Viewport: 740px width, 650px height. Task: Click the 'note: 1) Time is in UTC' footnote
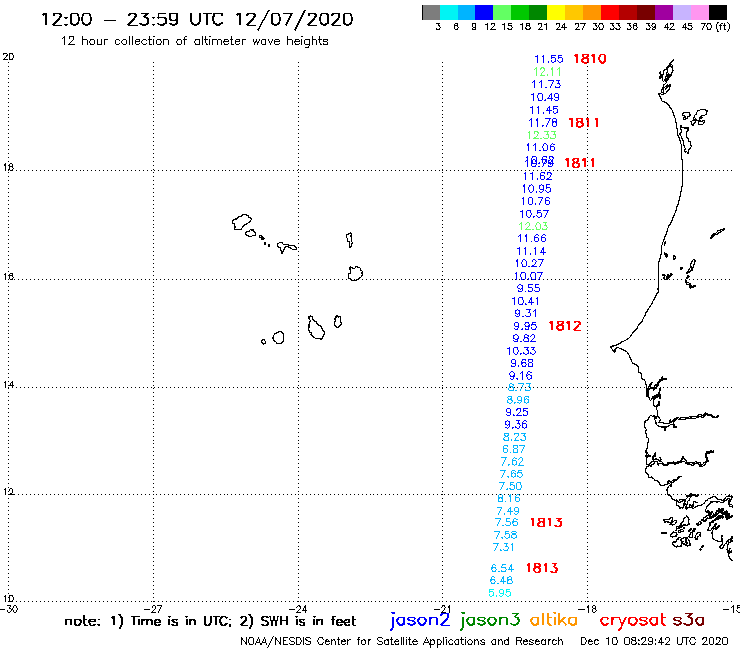pos(148,621)
